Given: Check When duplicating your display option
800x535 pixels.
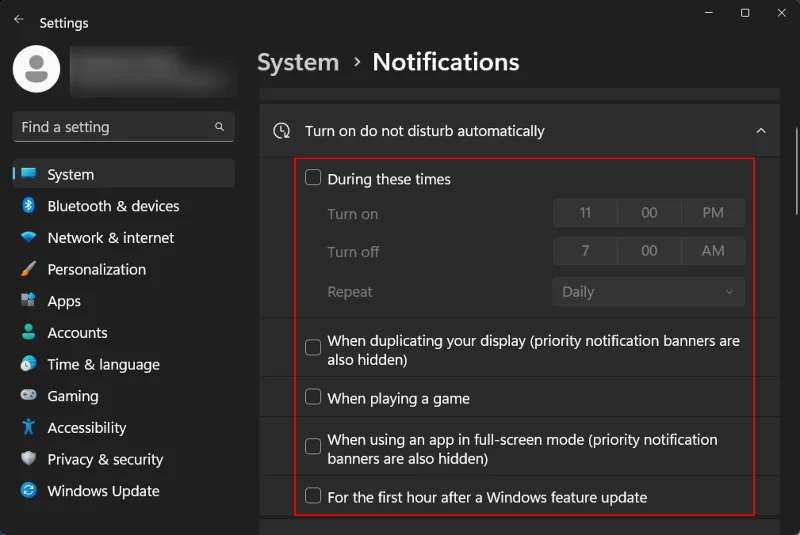Looking at the screenshot, I should tap(313, 347).
